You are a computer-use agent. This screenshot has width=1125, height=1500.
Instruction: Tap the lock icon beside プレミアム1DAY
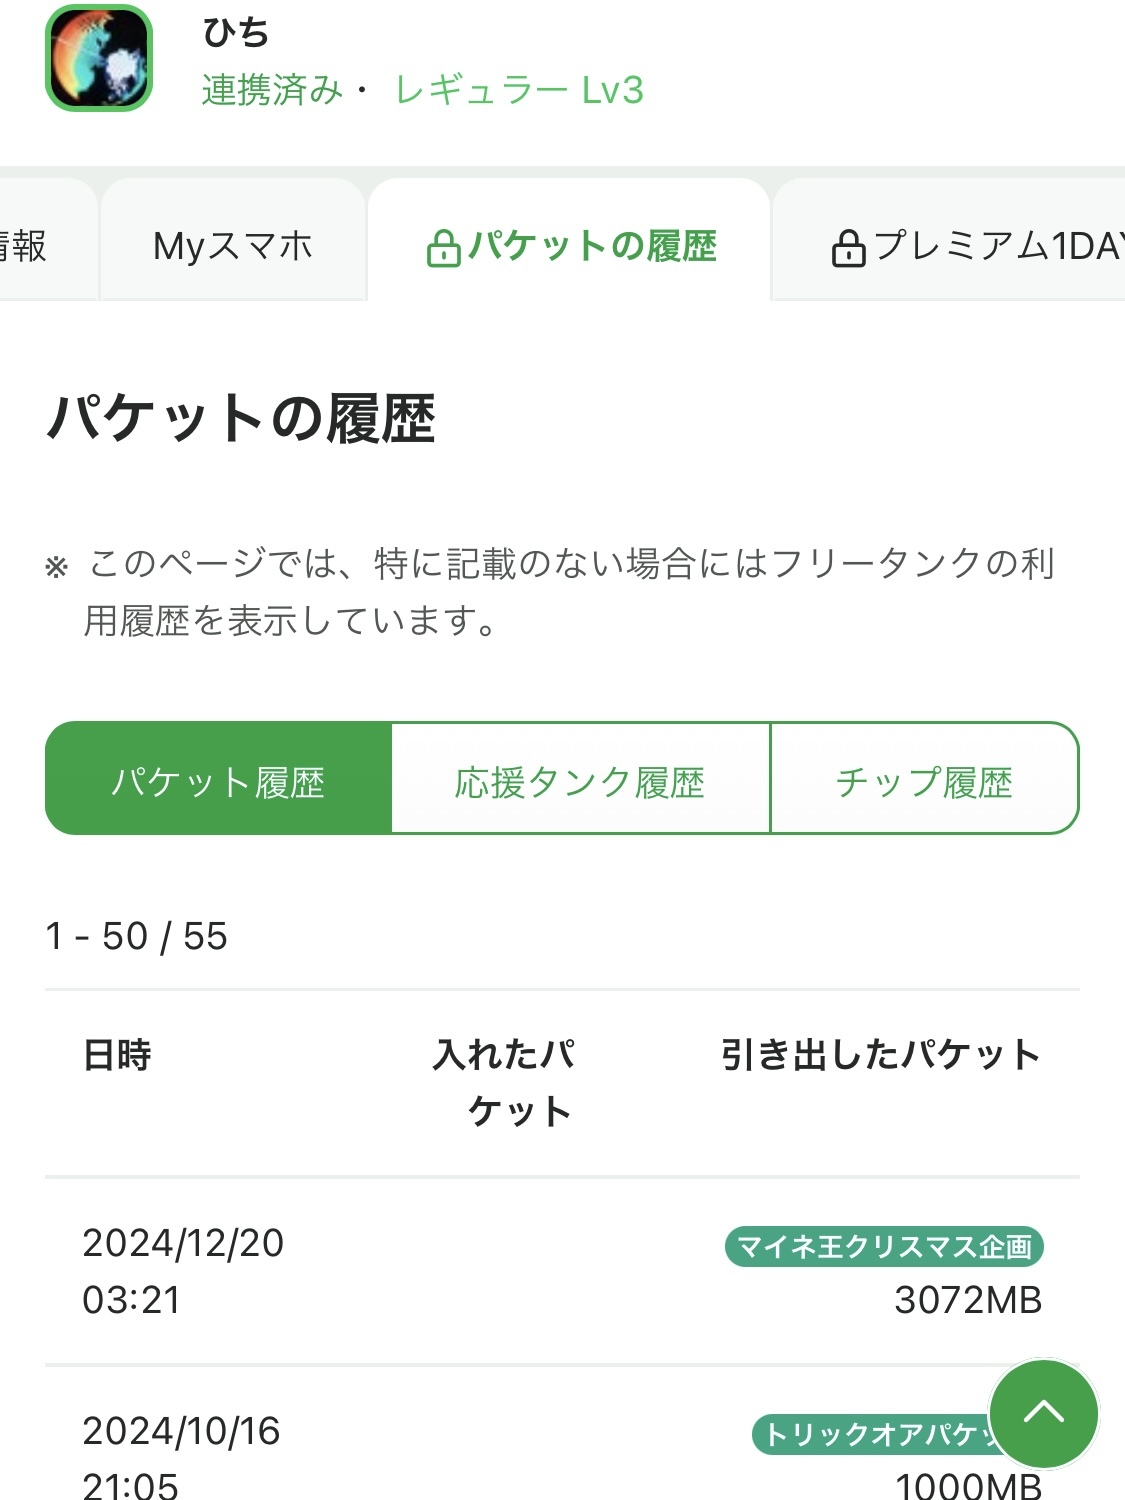[x=848, y=248]
